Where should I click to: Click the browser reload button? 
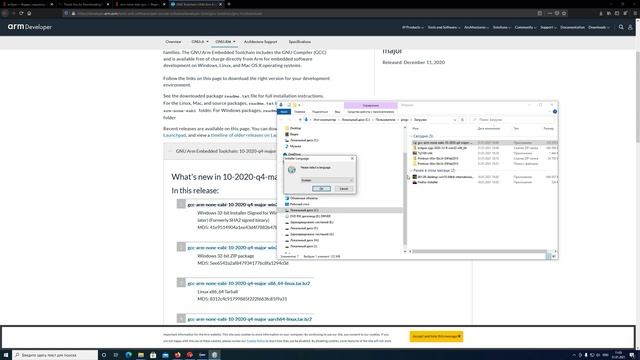21,13
